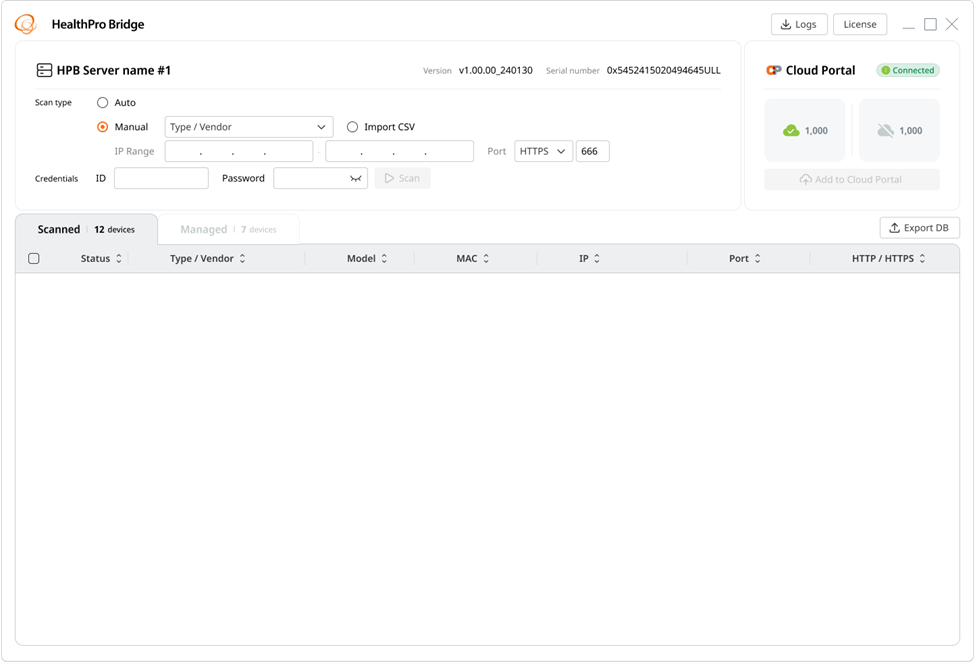Open the Type / Vendor dropdown

[x=249, y=127]
